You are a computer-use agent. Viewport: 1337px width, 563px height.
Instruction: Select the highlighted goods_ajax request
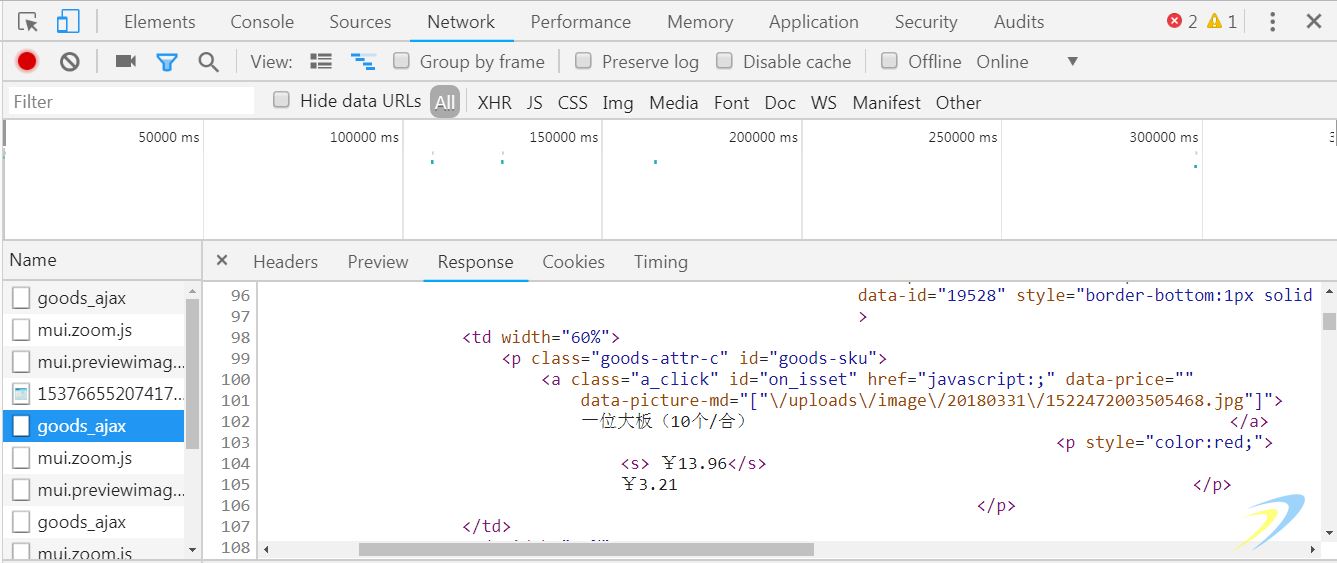coord(82,426)
